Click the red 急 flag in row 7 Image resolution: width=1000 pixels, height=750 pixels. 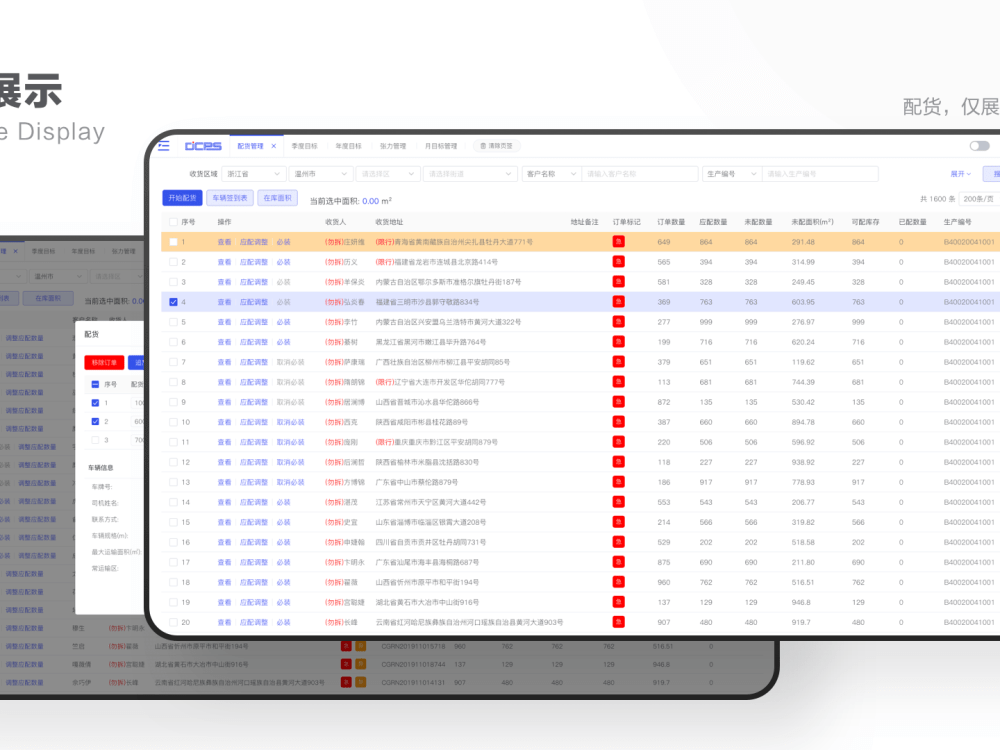[x=618, y=362]
